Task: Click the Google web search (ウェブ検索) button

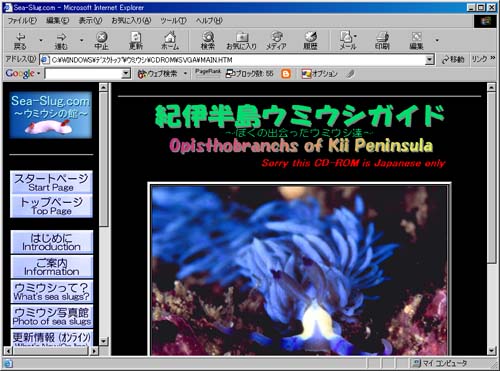Action: click(157, 74)
